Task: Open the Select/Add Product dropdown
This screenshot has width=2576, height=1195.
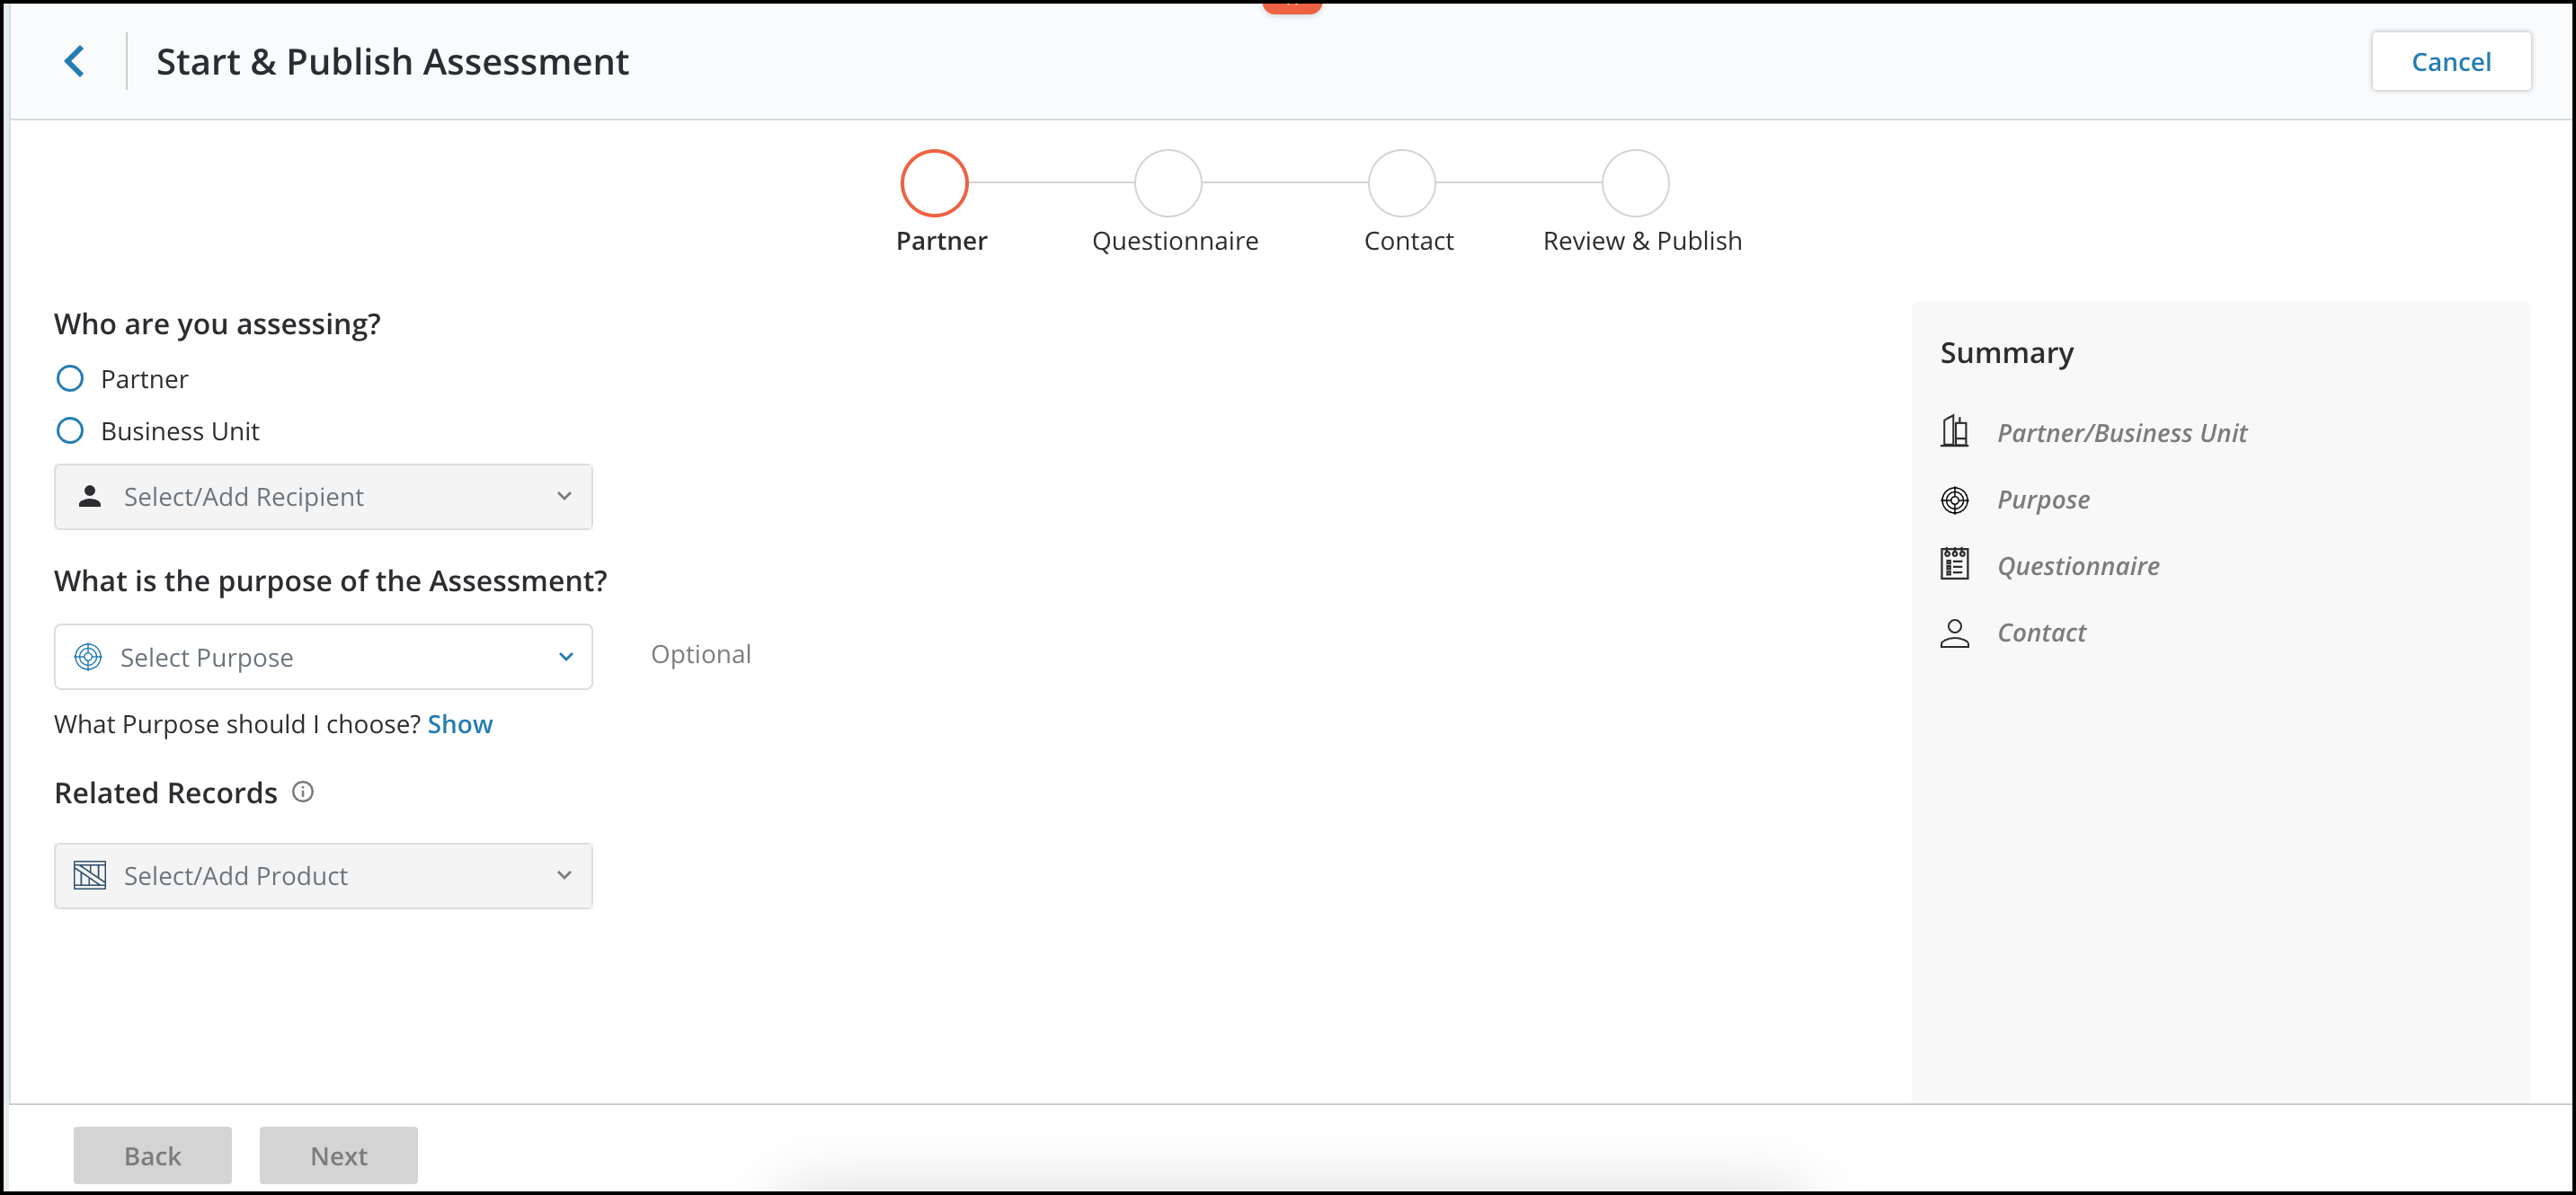Action: pos(323,875)
